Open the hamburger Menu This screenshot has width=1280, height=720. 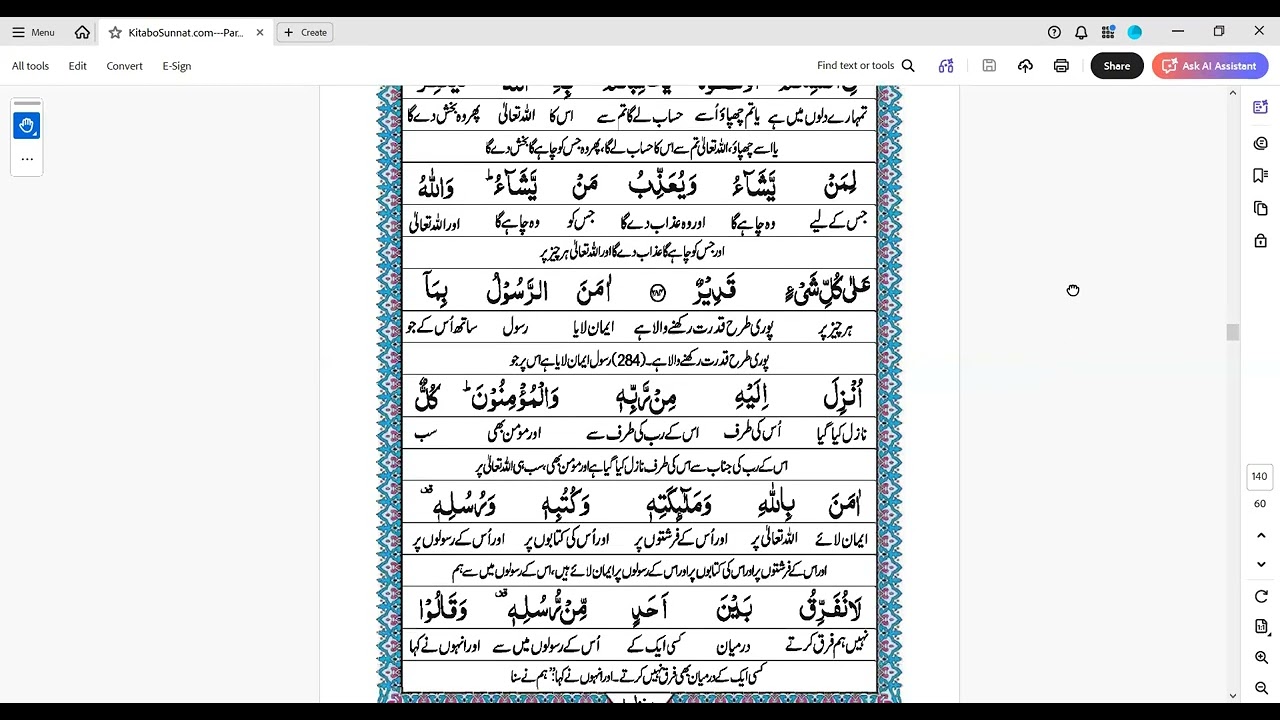pyautogui.click(x=33, y=32)
